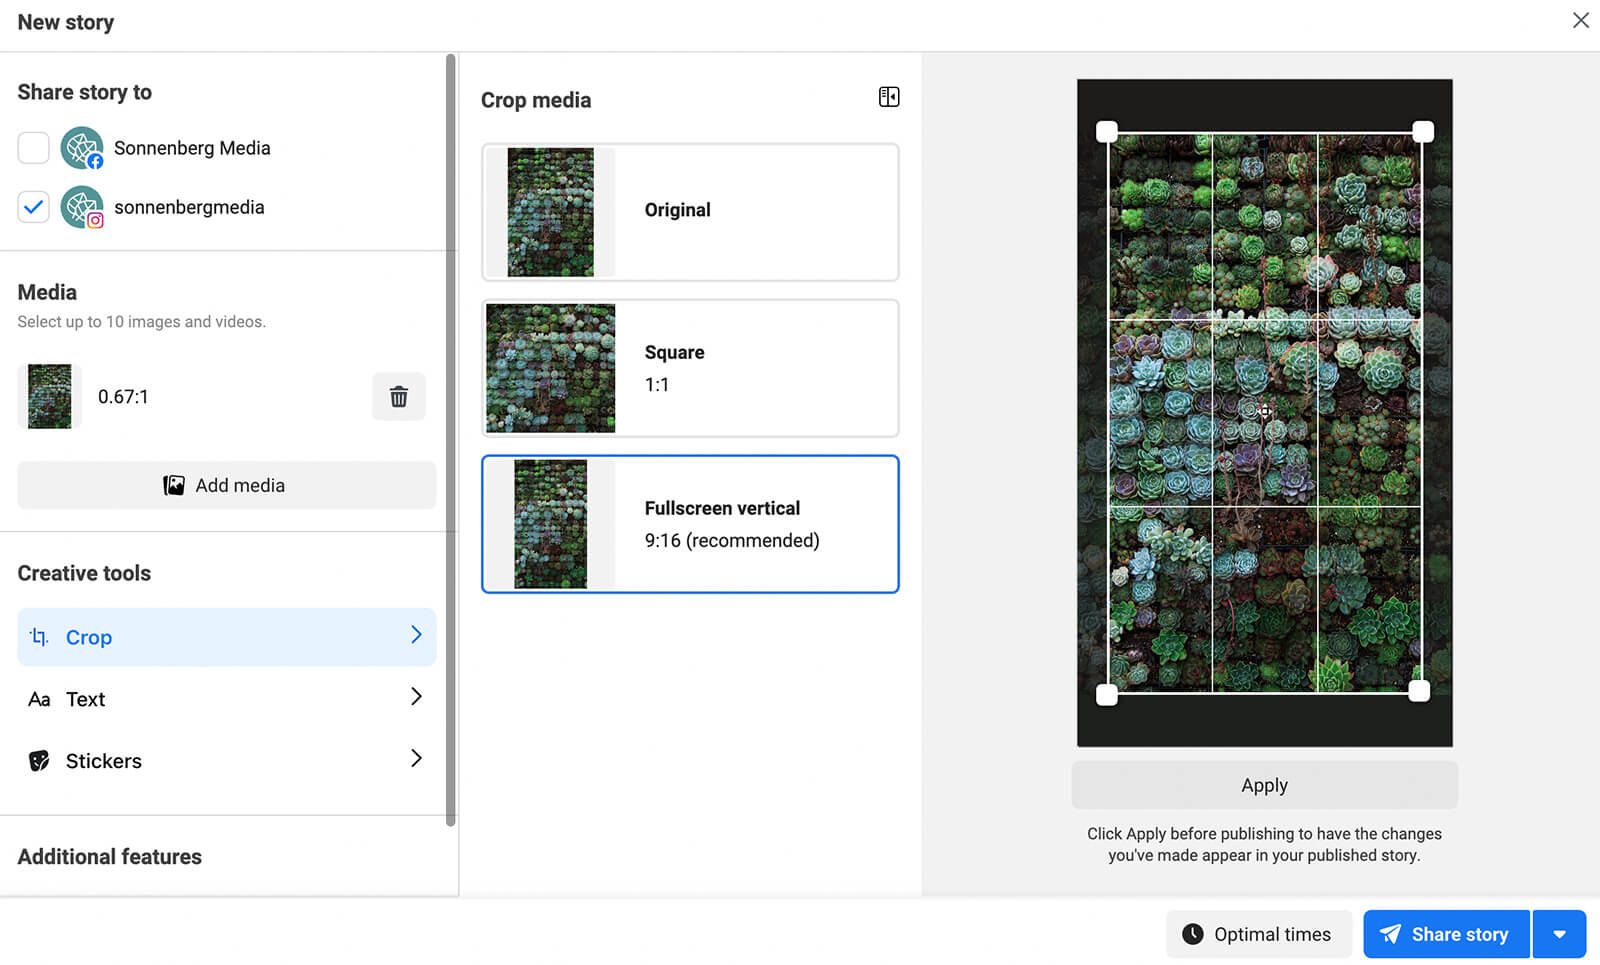The width and height of the screenshot is (1600, 965).
Task: Click the left panel scrollbar
Action: point(451,440)
